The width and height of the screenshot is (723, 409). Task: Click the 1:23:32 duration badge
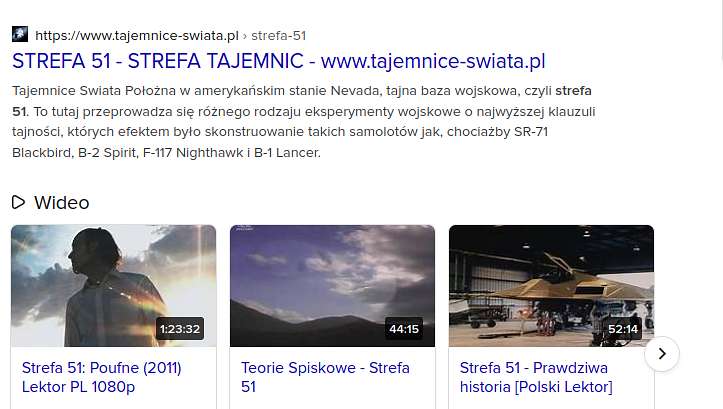click(180, 329)
